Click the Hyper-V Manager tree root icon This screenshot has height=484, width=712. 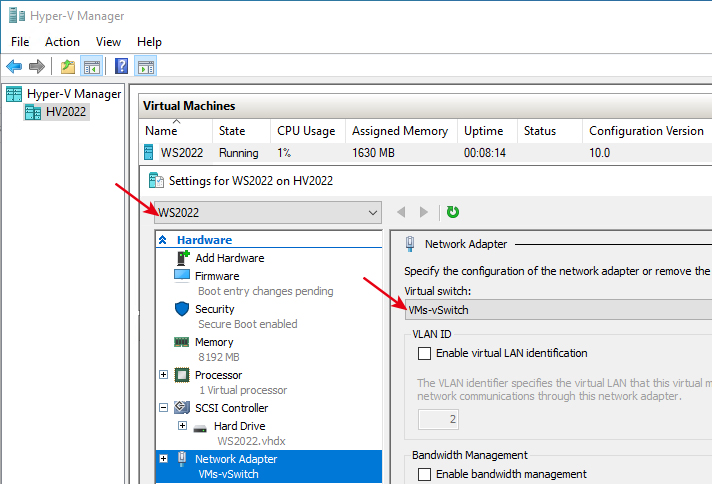pos(14,94)
